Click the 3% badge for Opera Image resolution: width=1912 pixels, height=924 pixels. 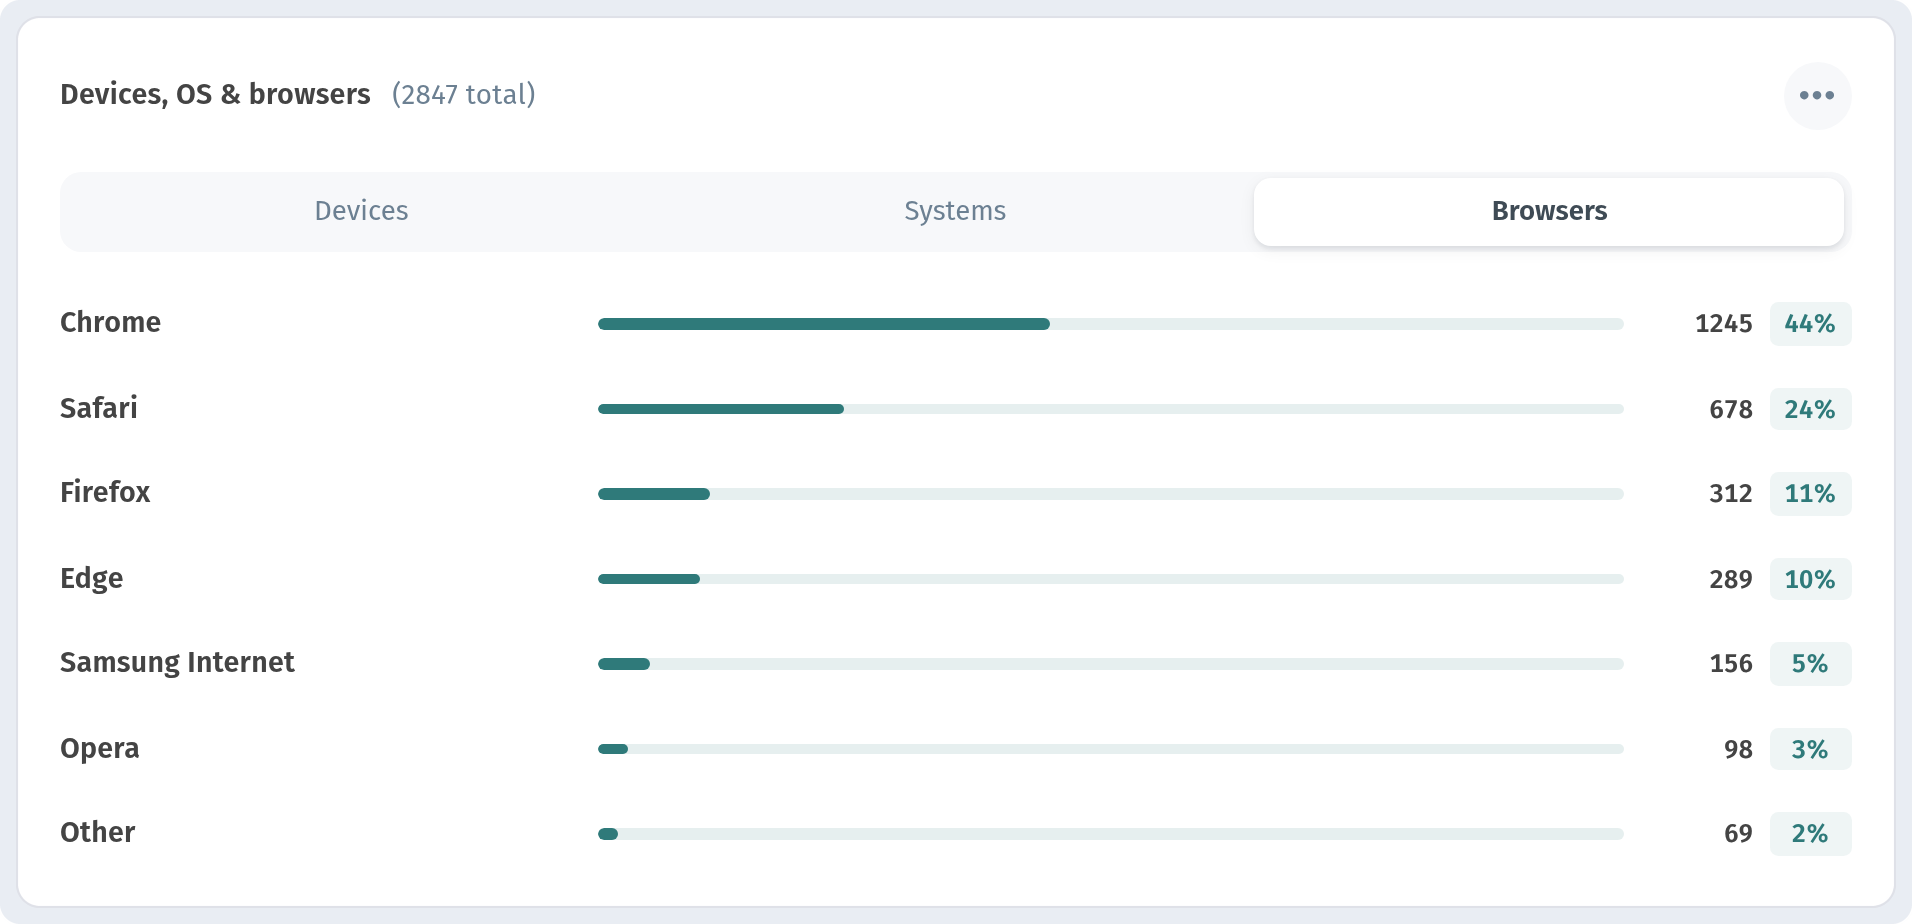click(x=1810, y=749)
